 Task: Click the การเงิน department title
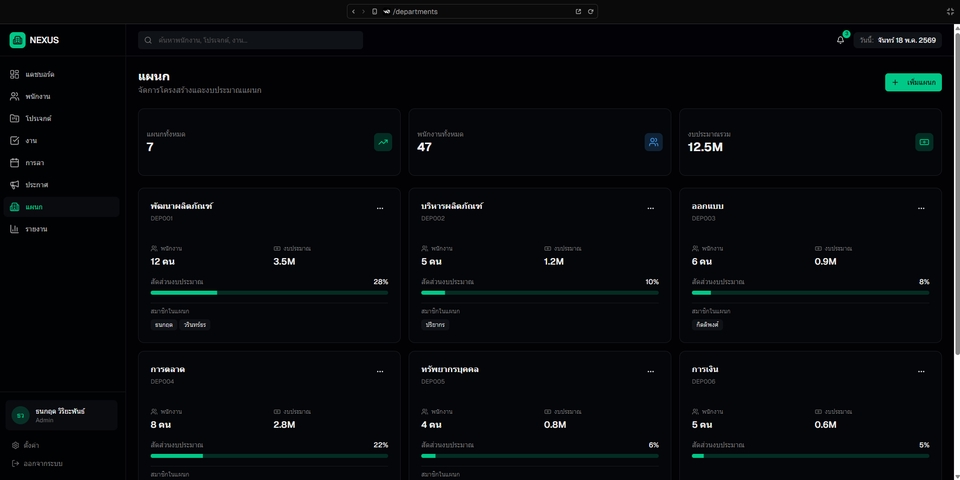point(705,370)
